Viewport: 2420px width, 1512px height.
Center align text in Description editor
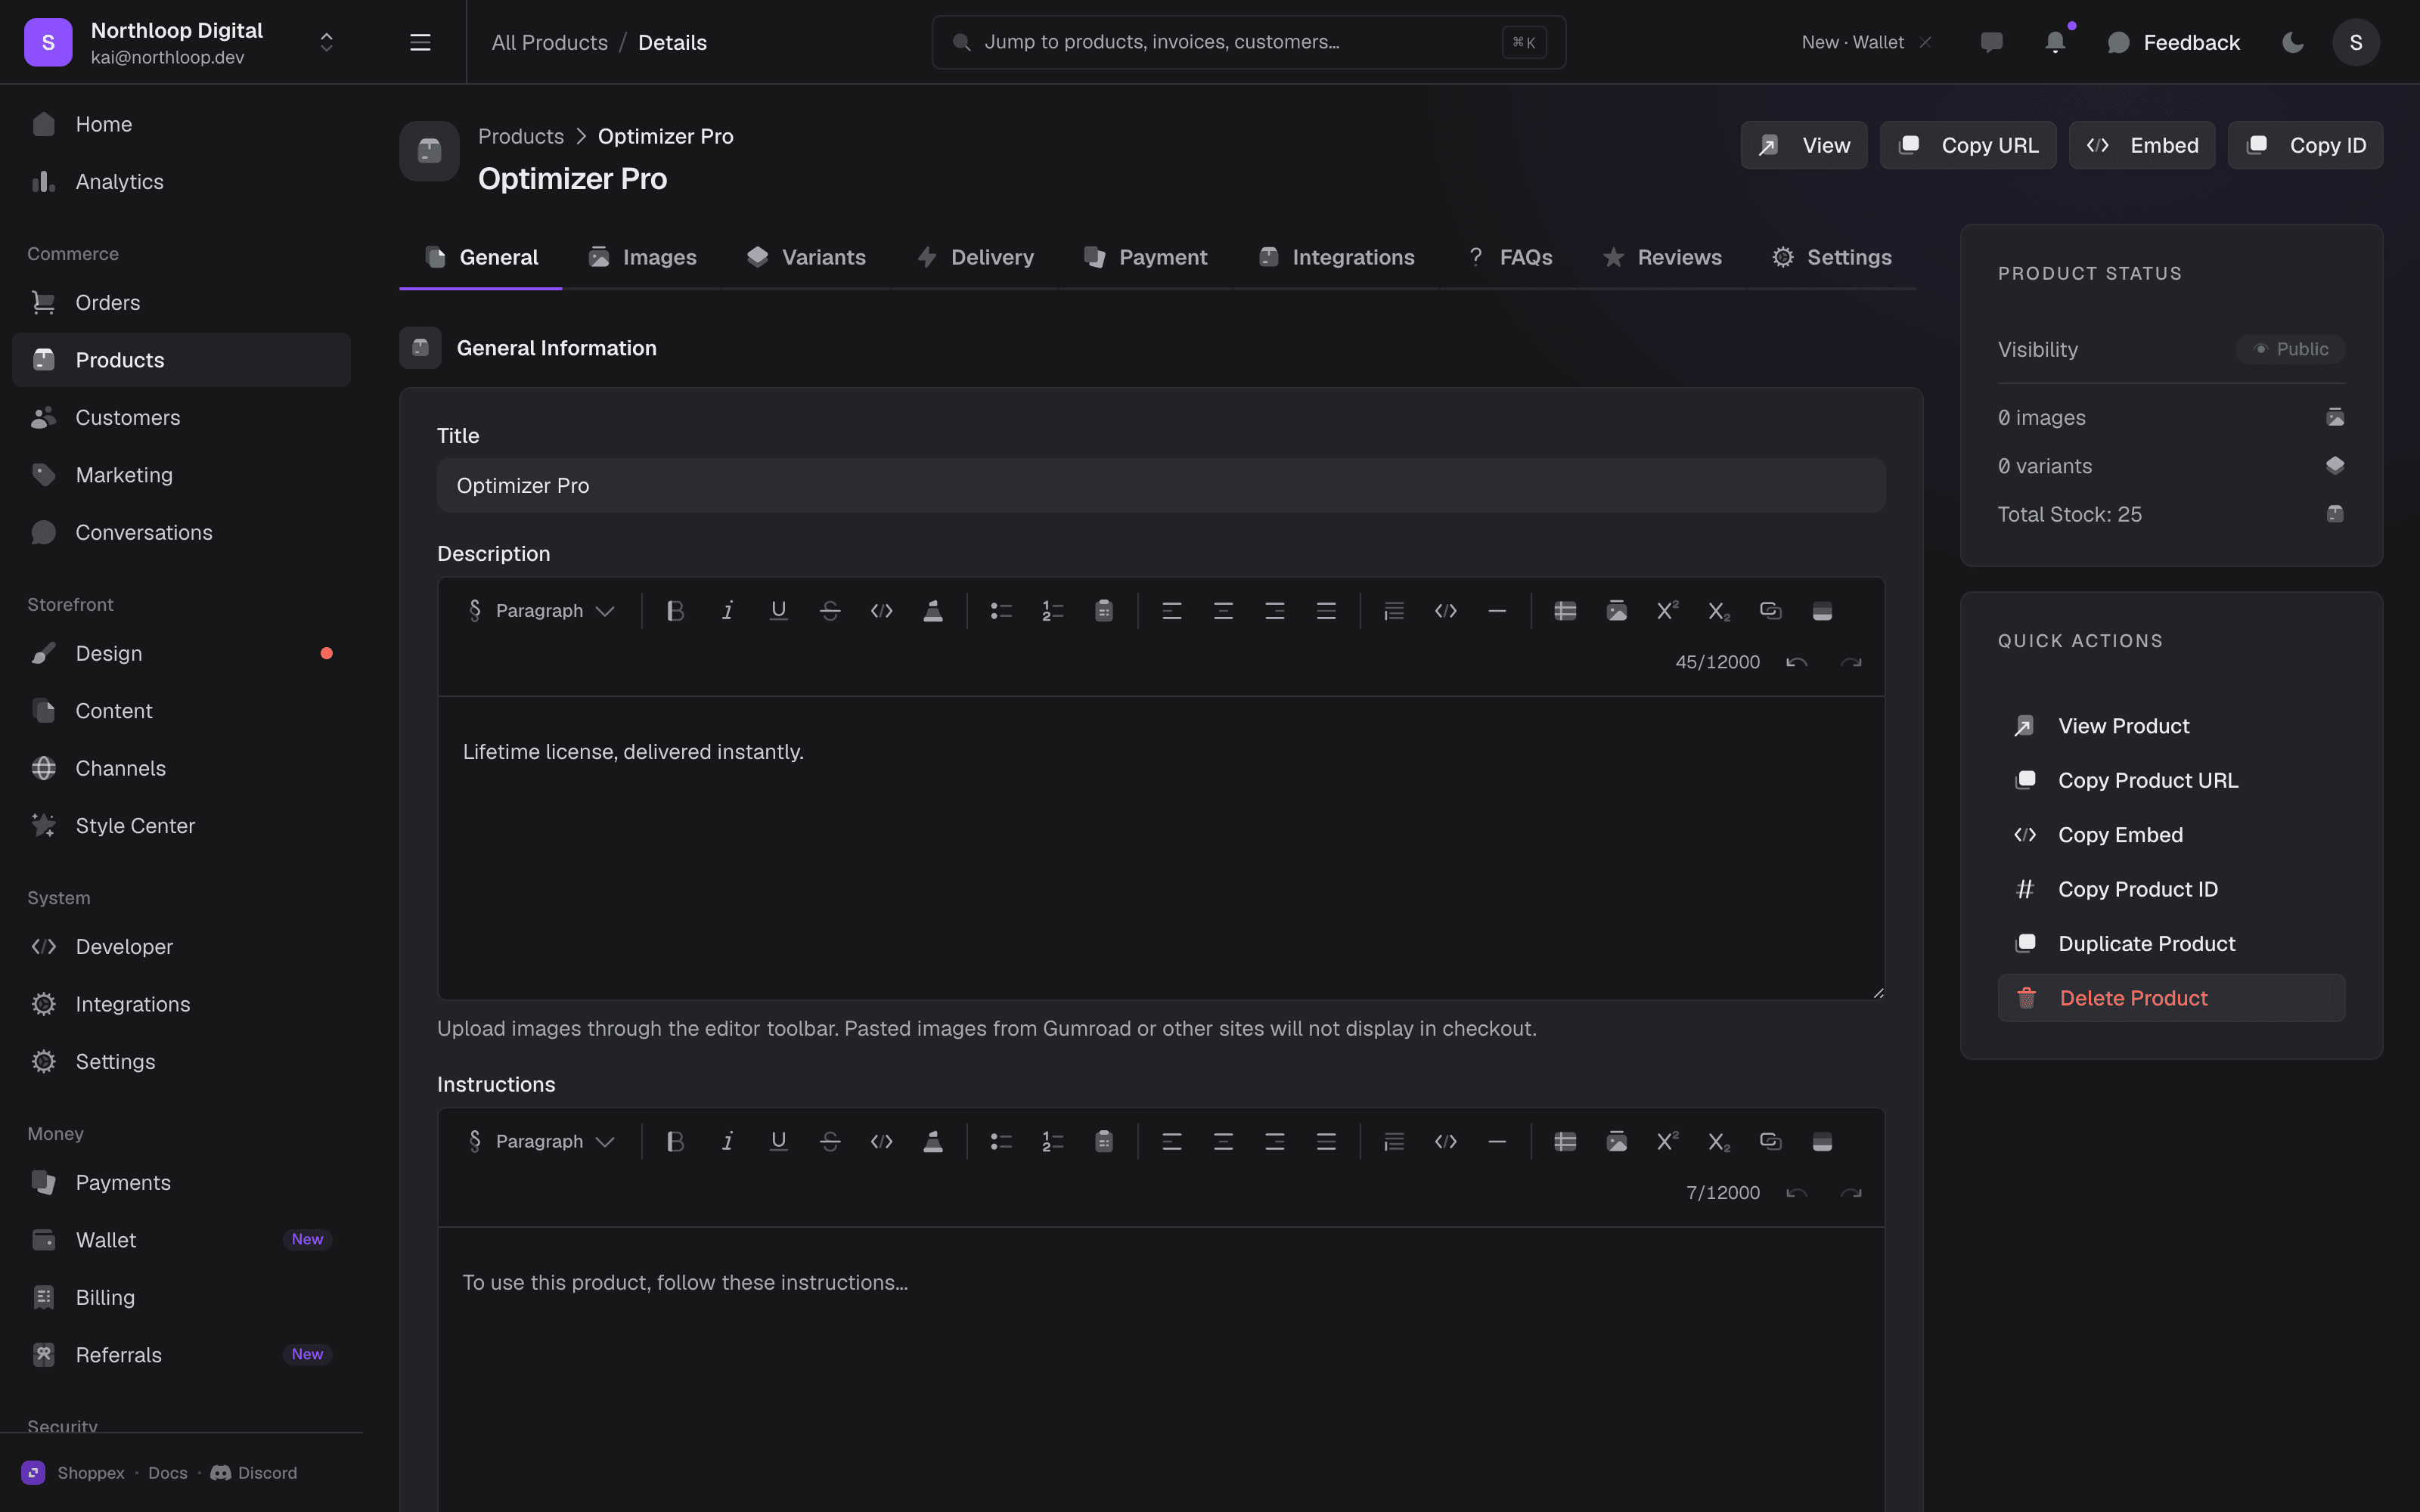1223,611
